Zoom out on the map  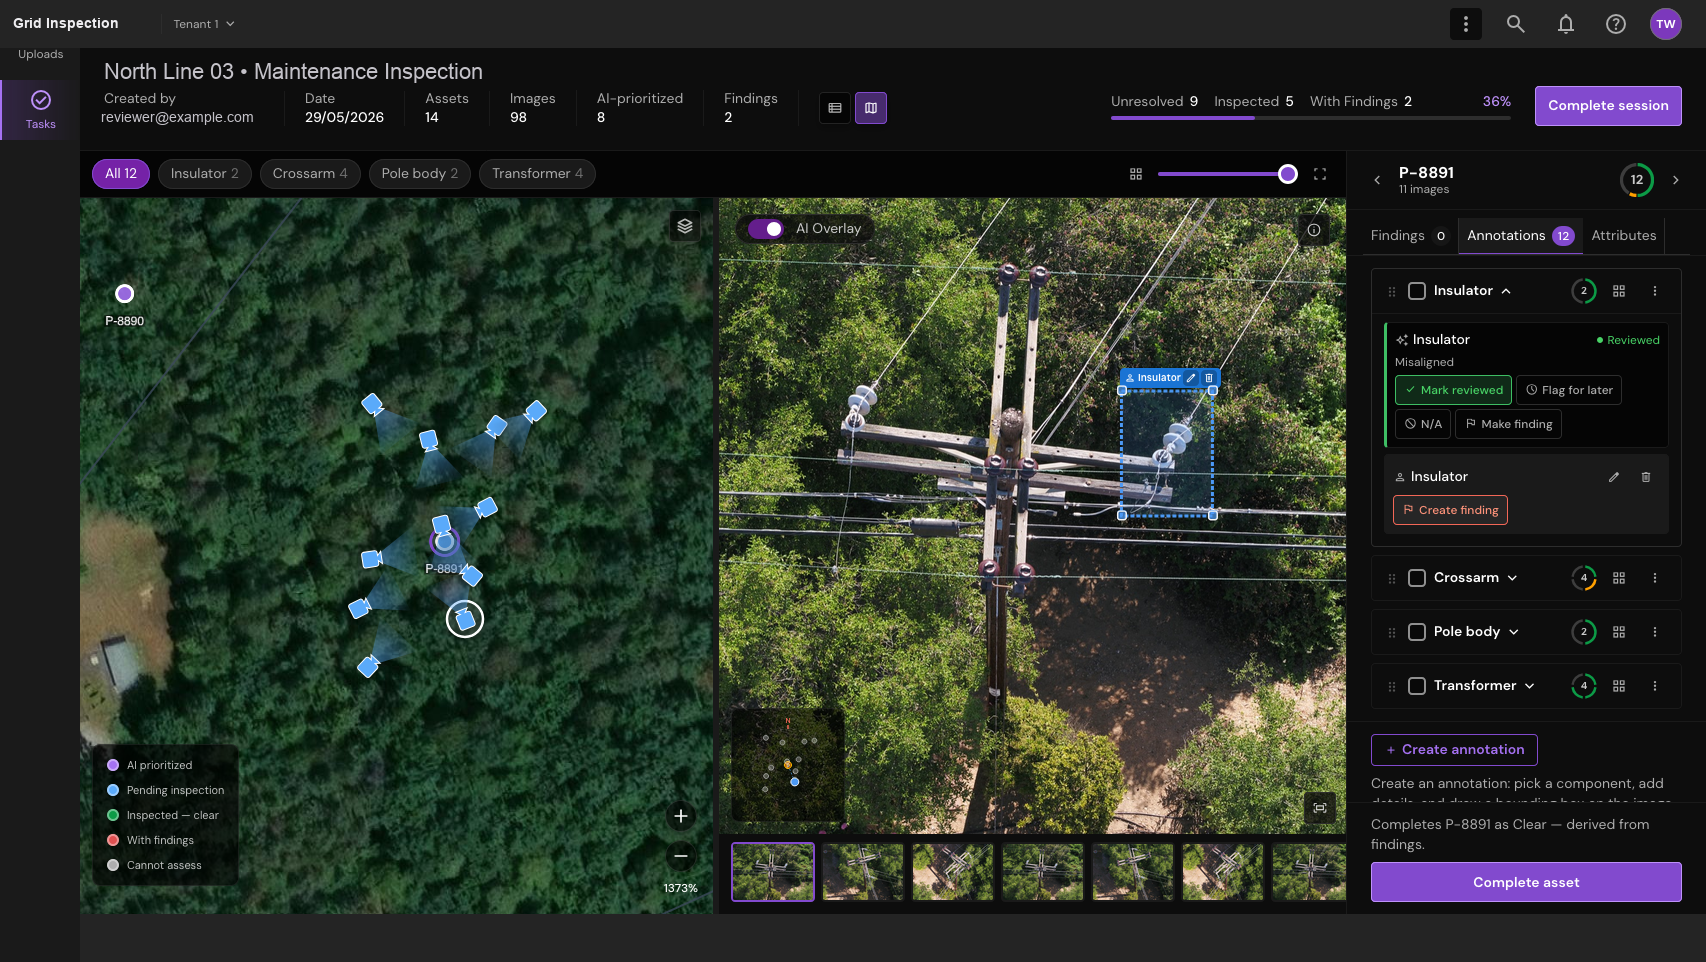[x=681, y=856]
